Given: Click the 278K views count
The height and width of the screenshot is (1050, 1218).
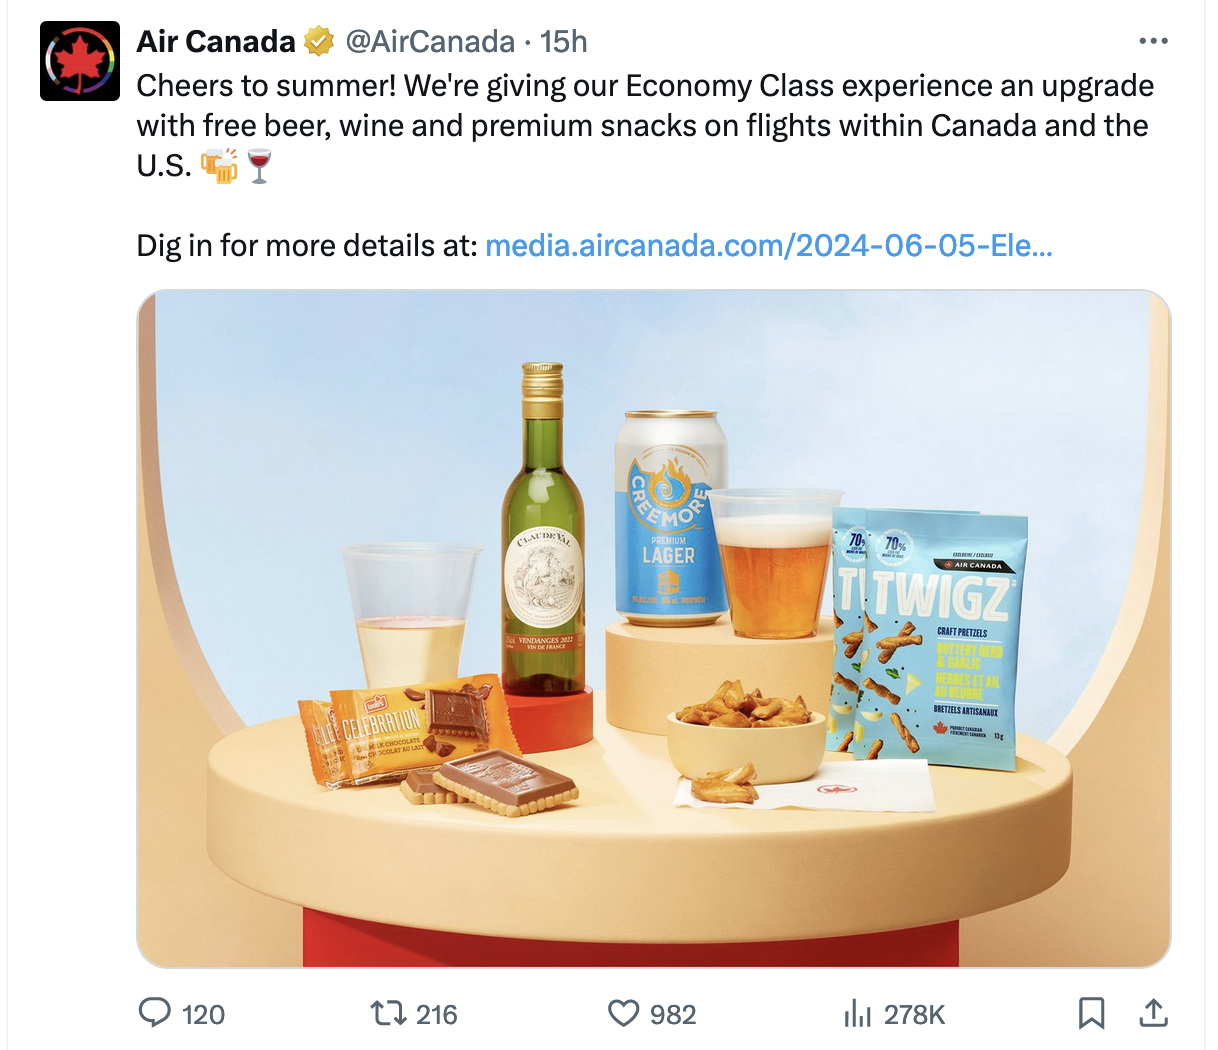Looking at the screenshot, I should [x=914, y=1015].
